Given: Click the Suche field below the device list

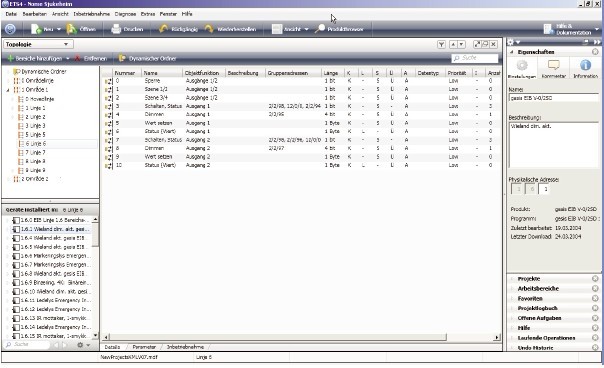Looking at the screenshot, I should pos(27,344).
